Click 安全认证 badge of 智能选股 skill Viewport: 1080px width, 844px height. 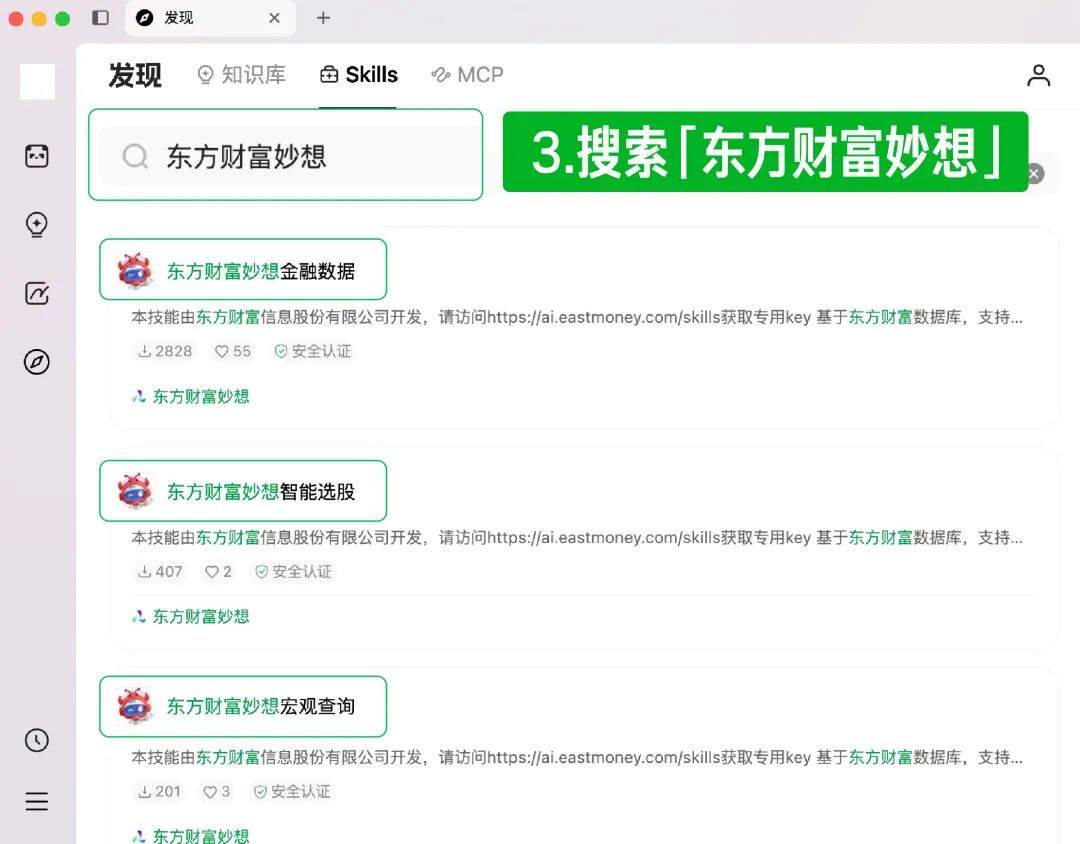tap(293, 572)
